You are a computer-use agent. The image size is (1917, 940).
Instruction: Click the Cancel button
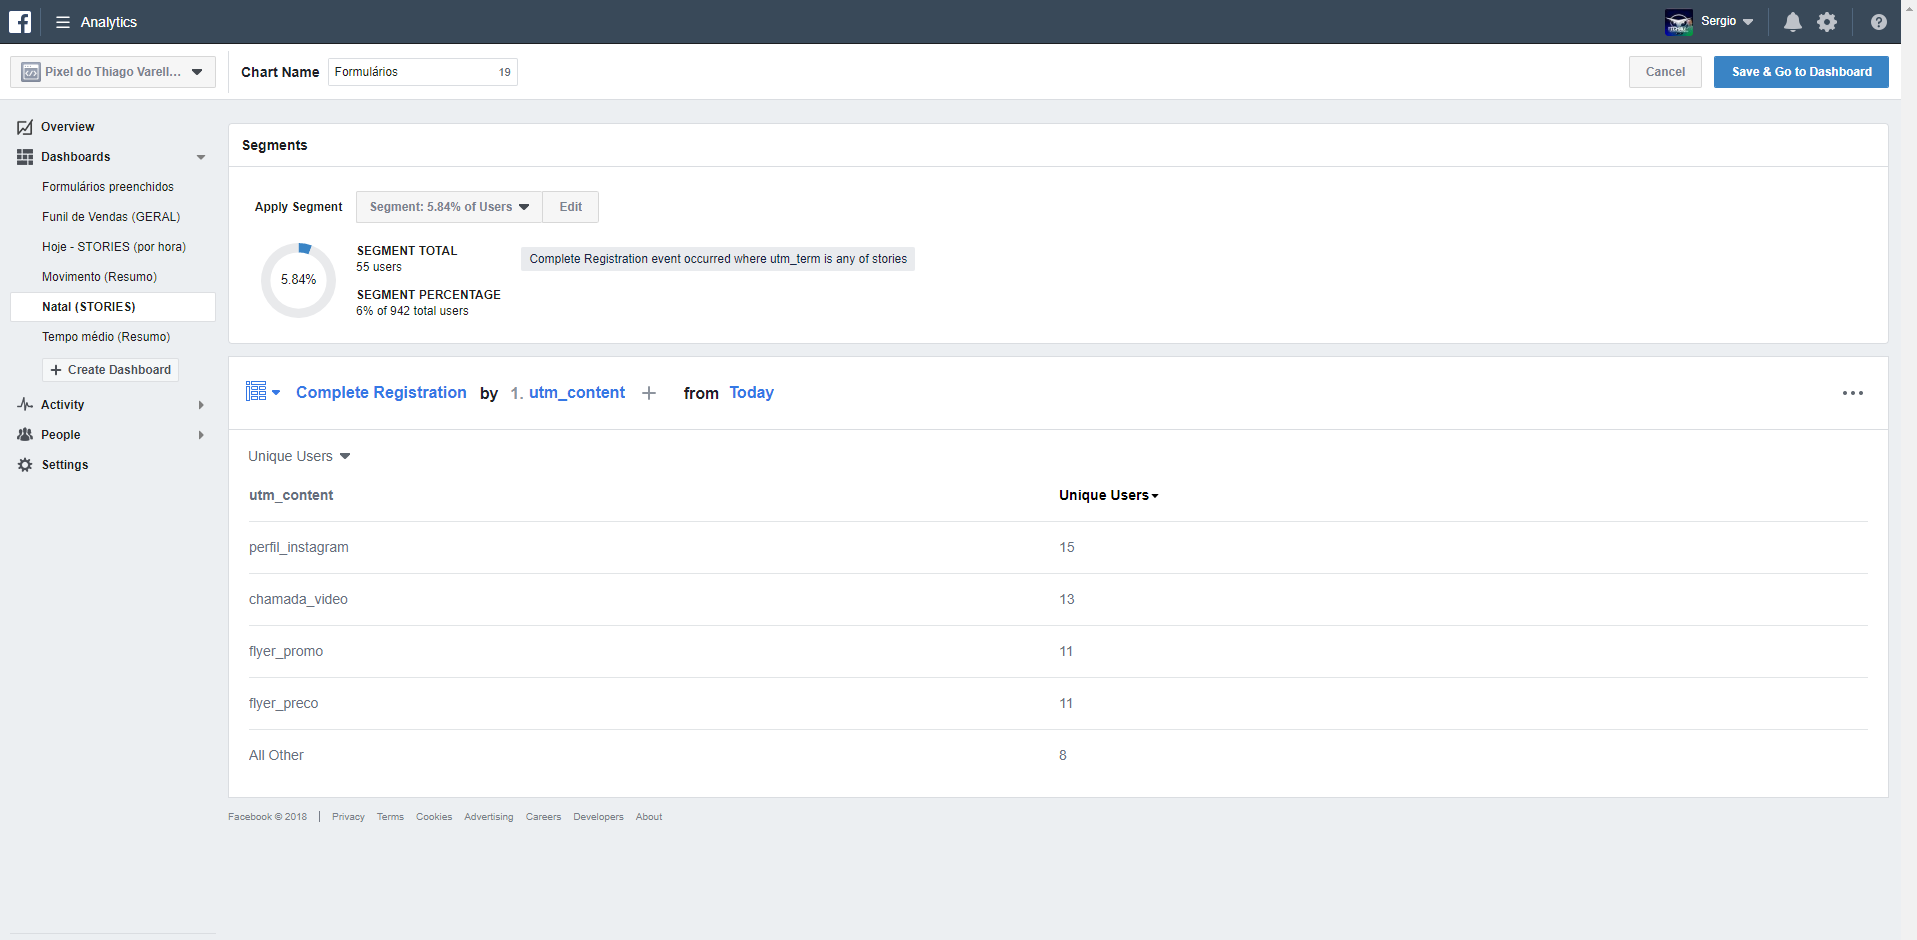(x=1665, y=72)
